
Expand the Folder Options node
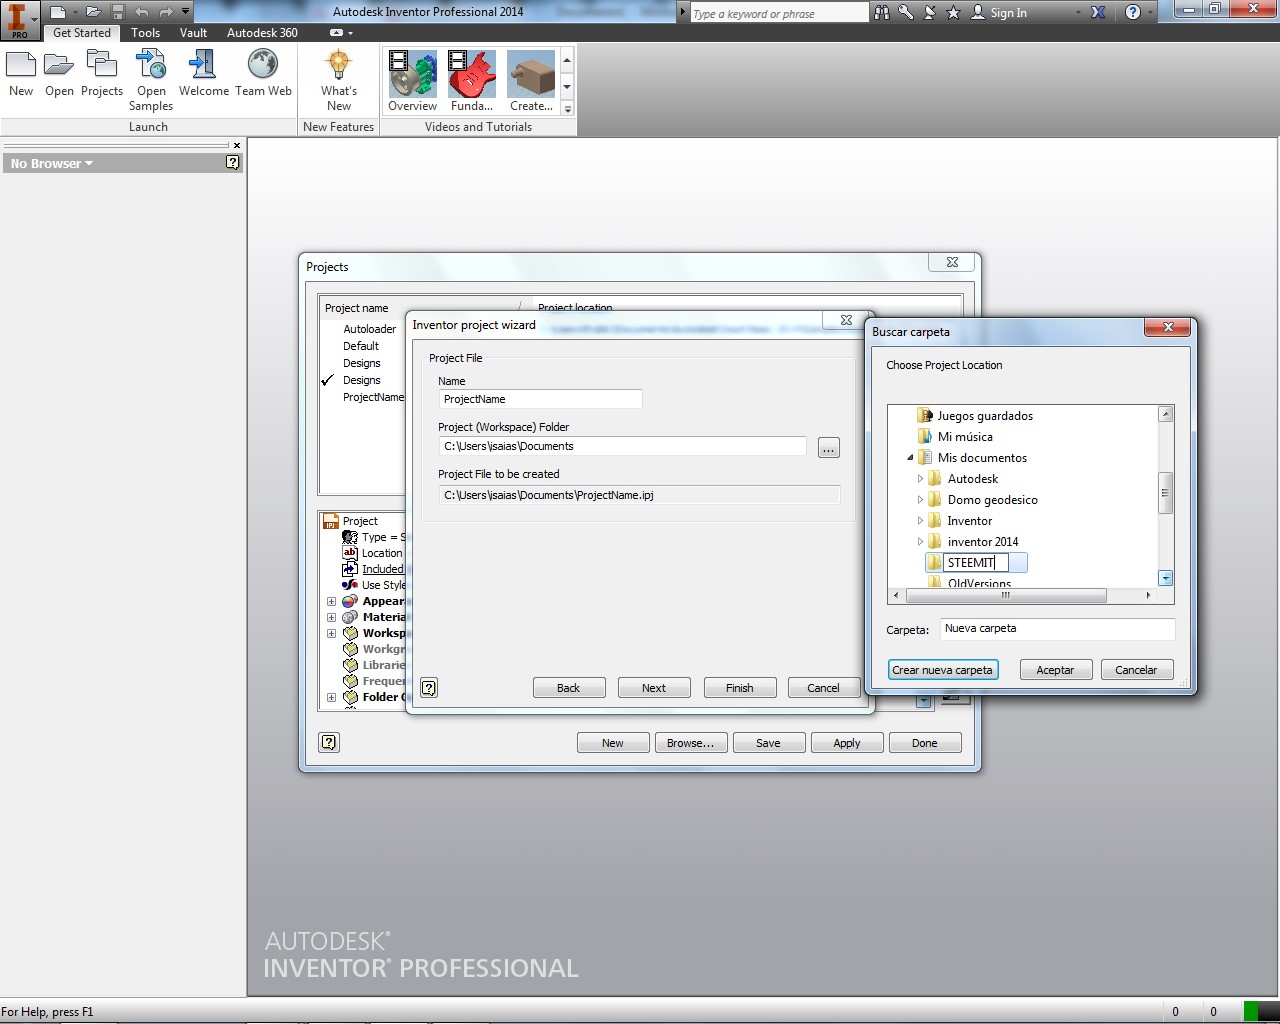331,697
